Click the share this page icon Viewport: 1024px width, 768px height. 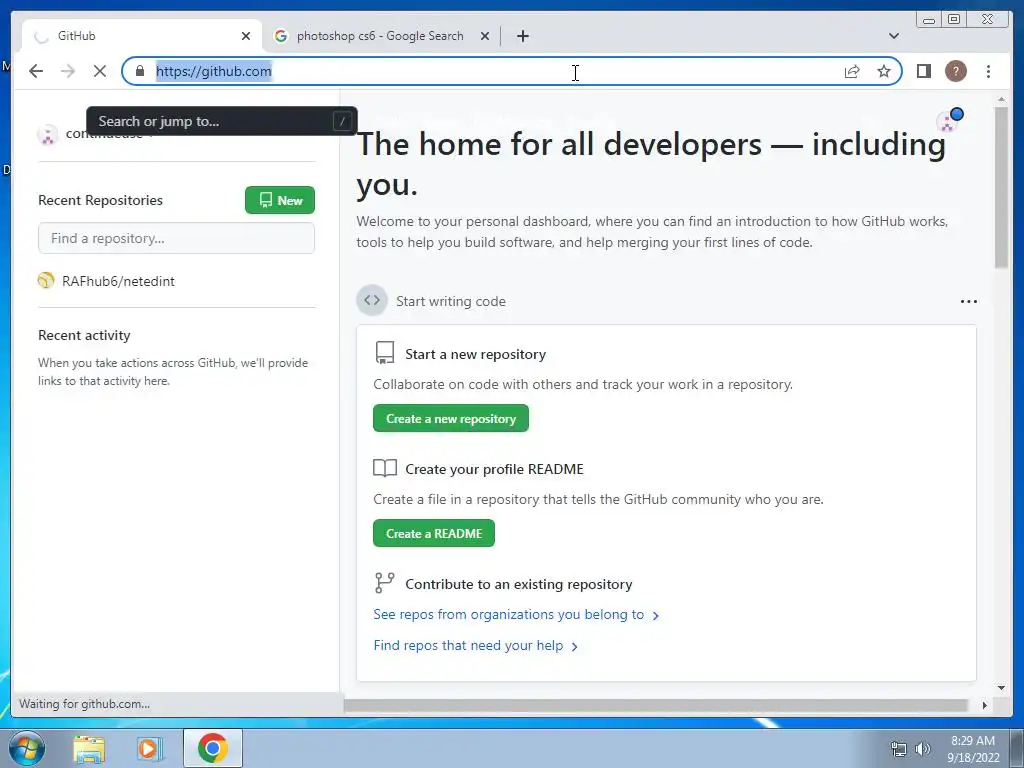coord(852,71)
